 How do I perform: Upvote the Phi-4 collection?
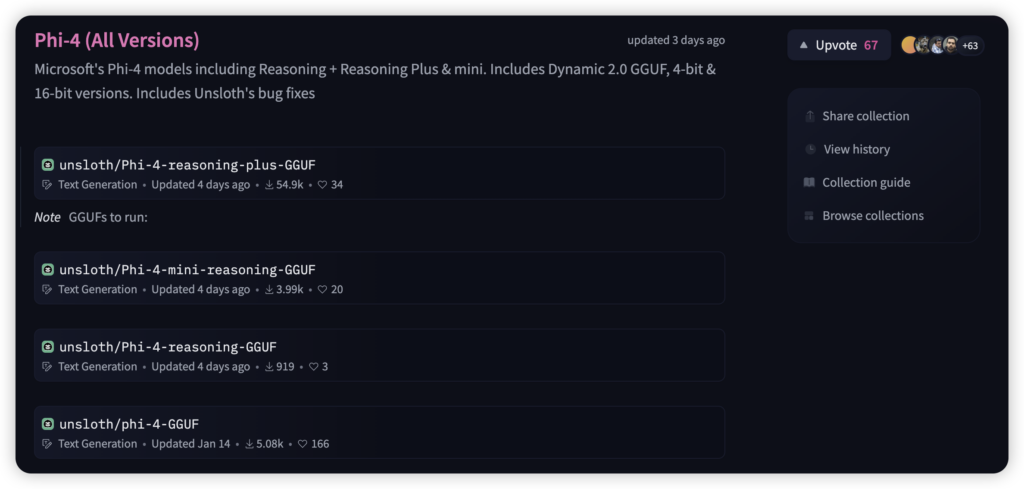(x=839, y=45)
